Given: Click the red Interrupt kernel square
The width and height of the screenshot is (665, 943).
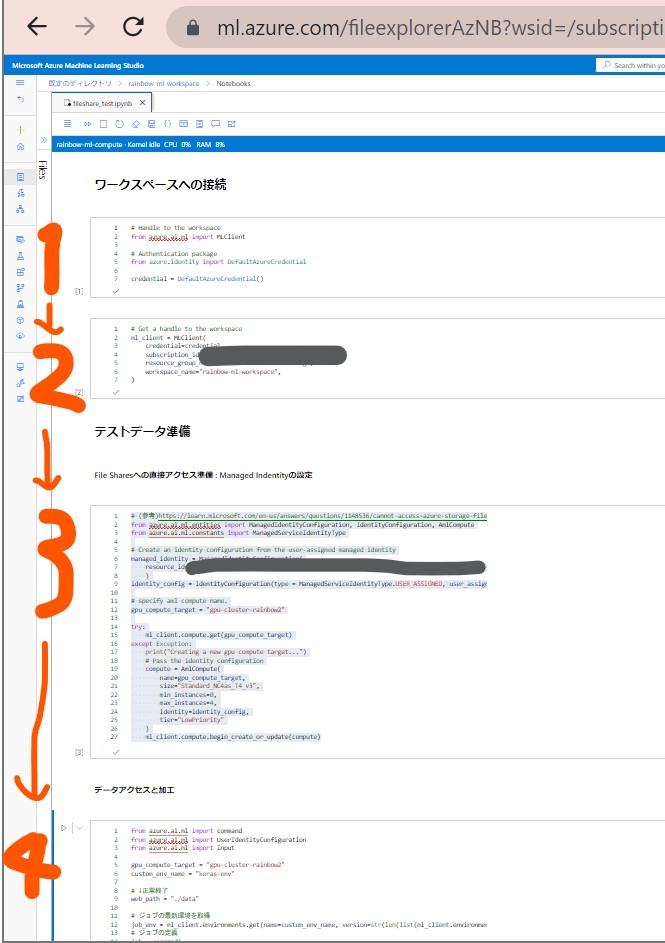Looking at the screenshot, I should click(x=103, y=124).
